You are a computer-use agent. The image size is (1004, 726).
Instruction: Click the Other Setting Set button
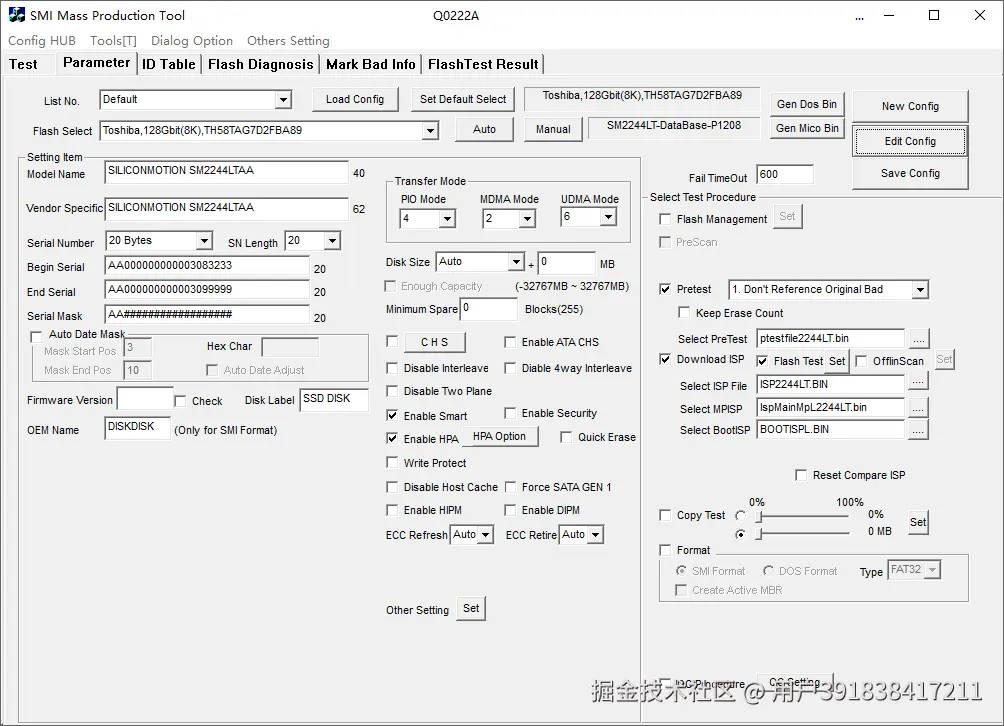click(x=471, y=608)
